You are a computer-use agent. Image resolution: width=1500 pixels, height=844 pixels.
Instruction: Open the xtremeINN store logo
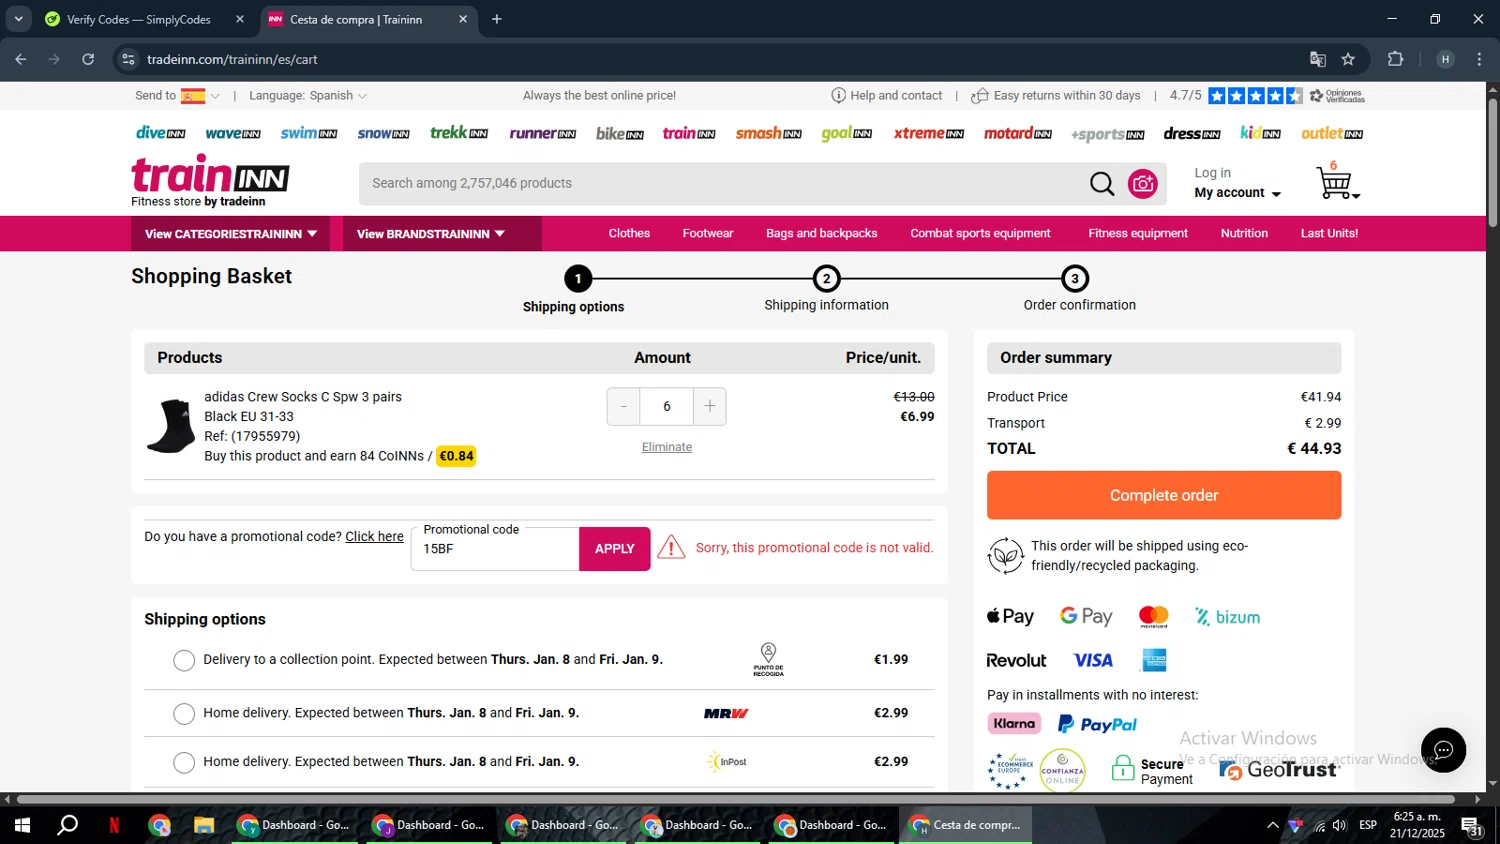929,133
